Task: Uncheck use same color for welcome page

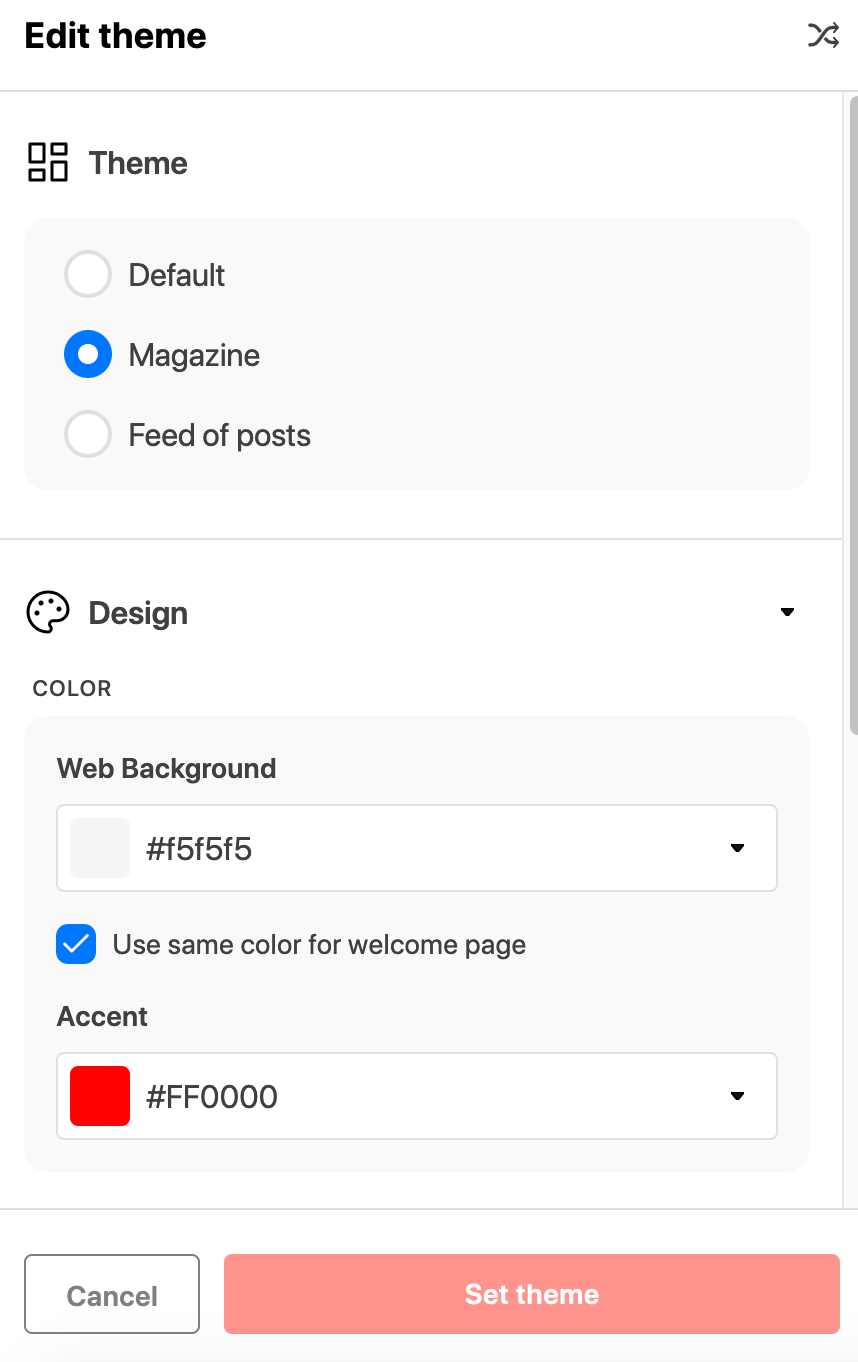Action: [76, 944]
